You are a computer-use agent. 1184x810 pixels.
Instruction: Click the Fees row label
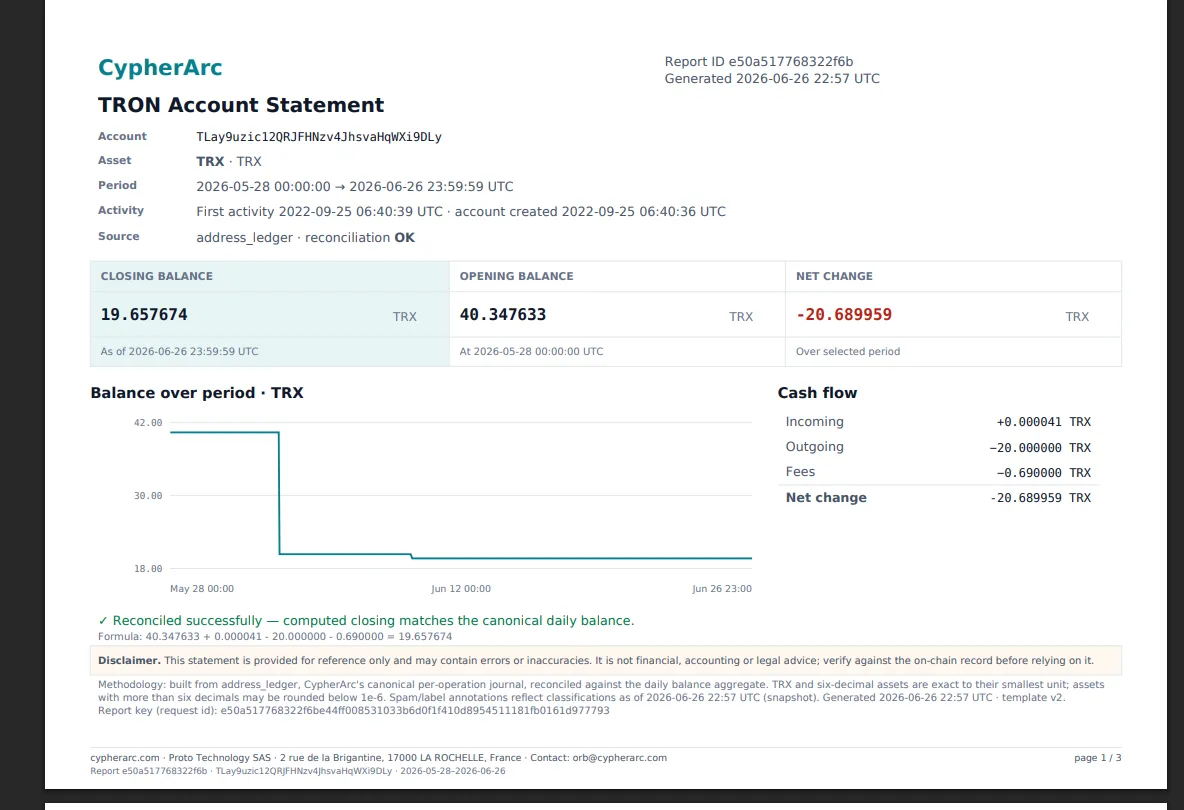pos(800,472)
